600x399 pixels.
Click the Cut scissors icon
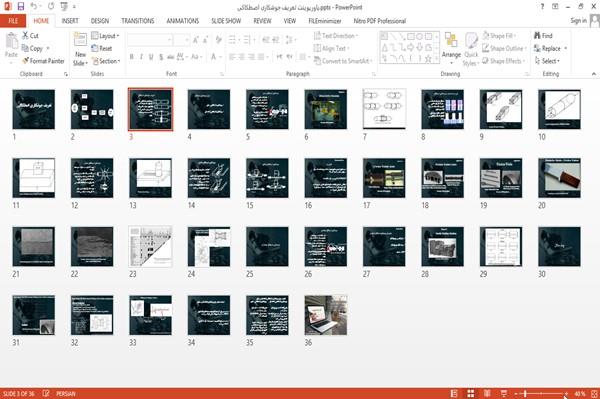pos(26,36)
